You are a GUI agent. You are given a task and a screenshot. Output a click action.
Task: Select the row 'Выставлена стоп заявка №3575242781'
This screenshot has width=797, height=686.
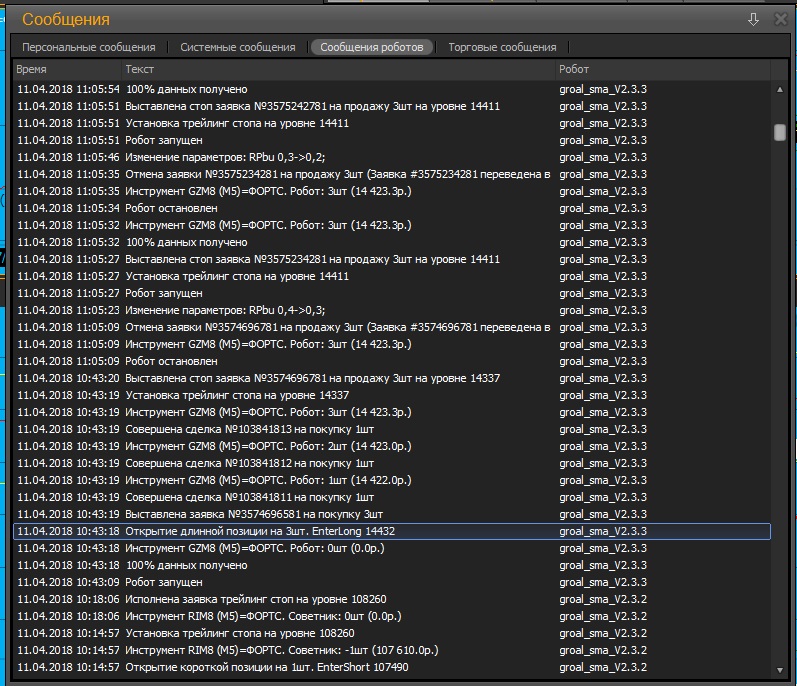[x=312, y=106]
